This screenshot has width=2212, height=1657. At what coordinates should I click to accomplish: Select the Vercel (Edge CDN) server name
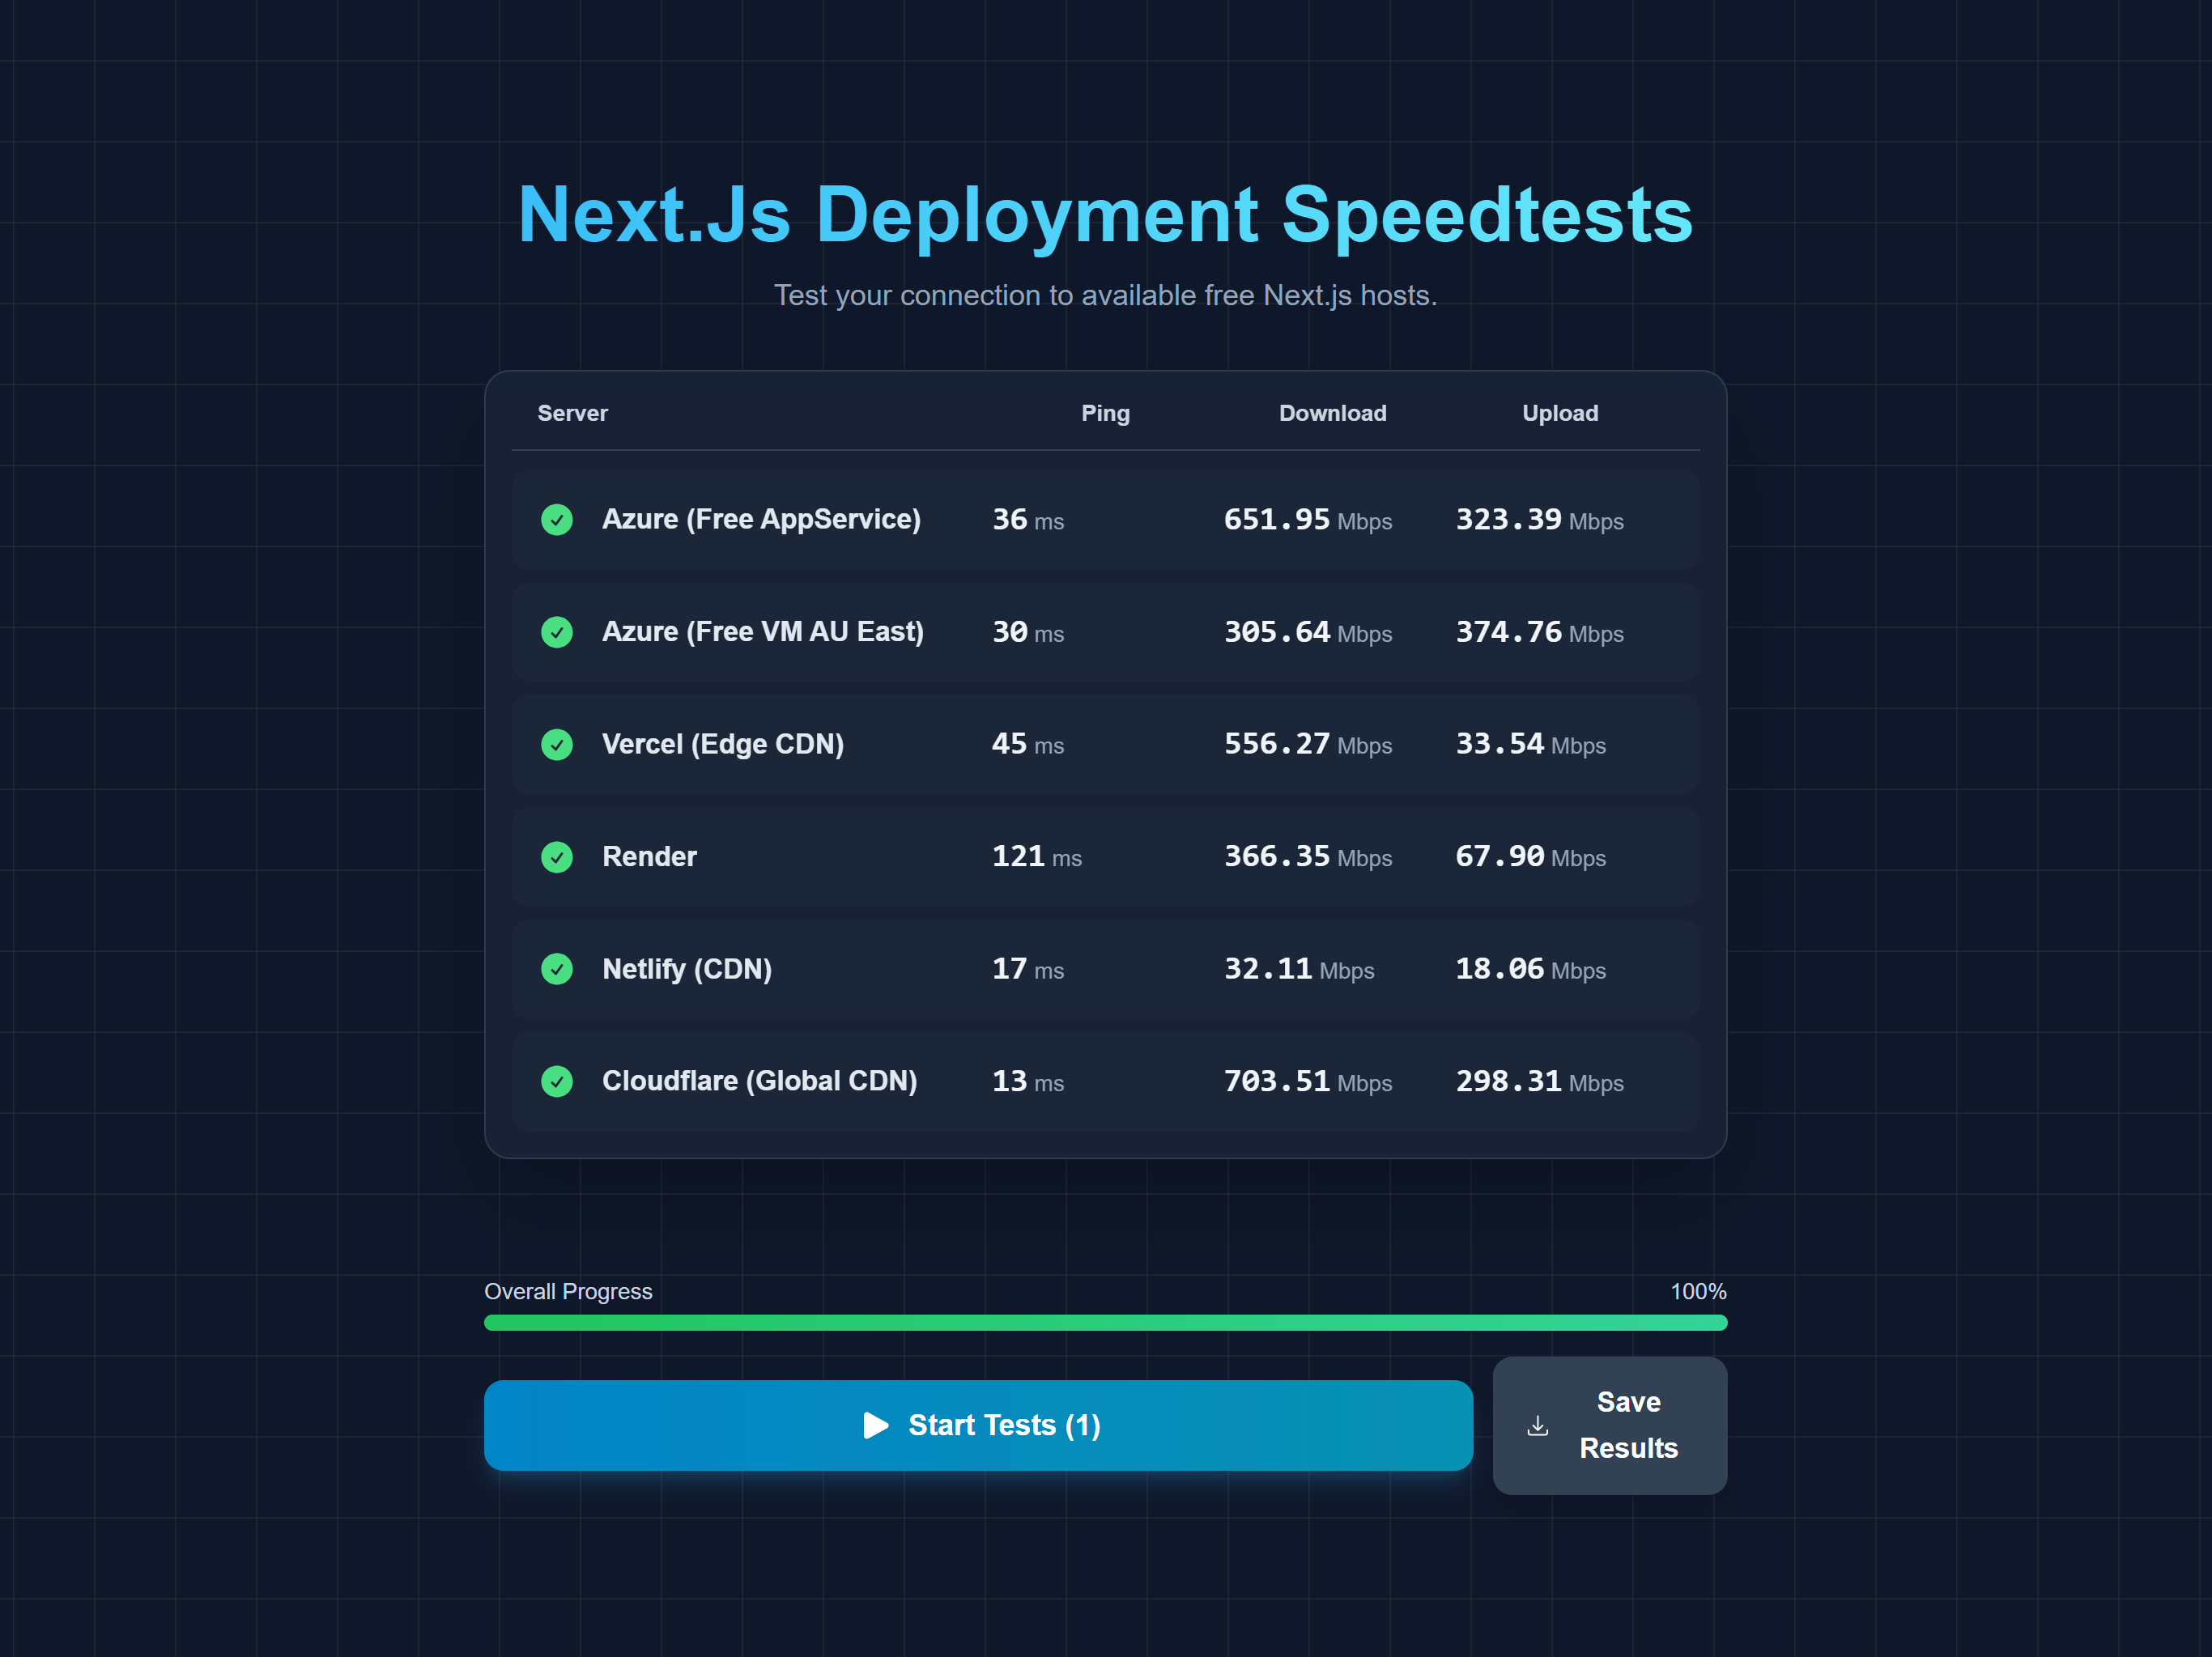pyautogui.click(x=723, y=744)
